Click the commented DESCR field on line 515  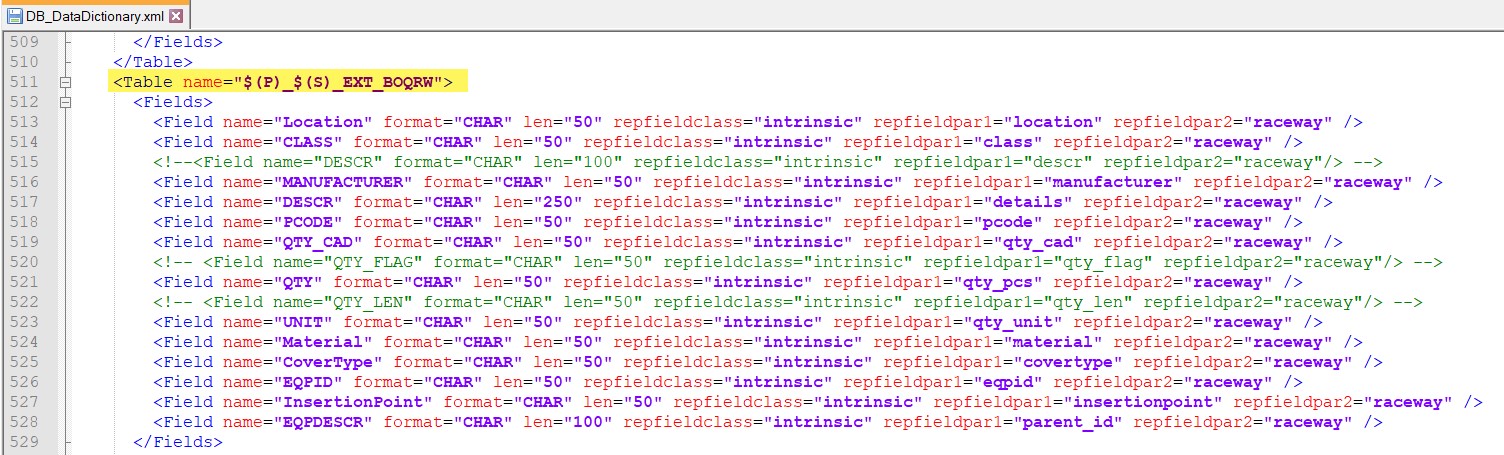pyautogui.click(x=768, y=162)
